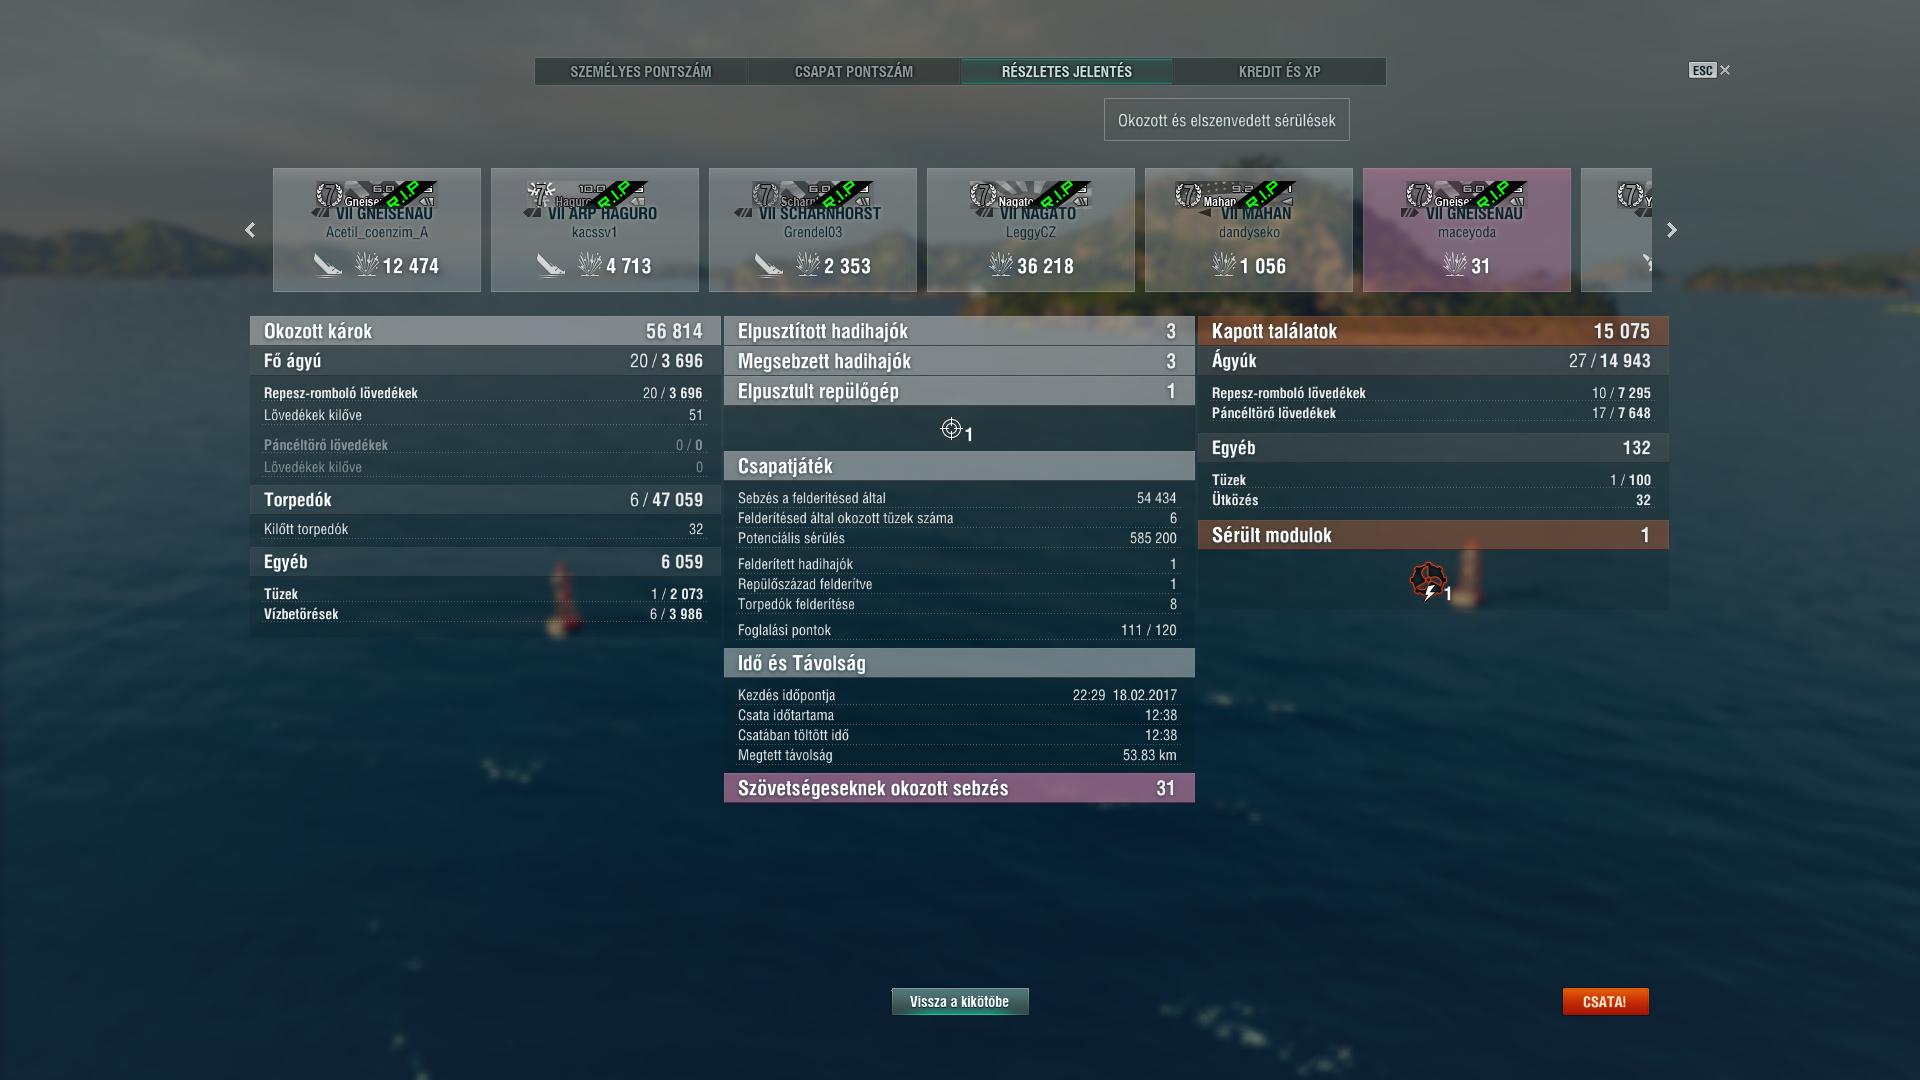This screenshot has width=1920, height=1080.
Task: Switch to the Csapat pontszám tab
Action: [854, 72]
